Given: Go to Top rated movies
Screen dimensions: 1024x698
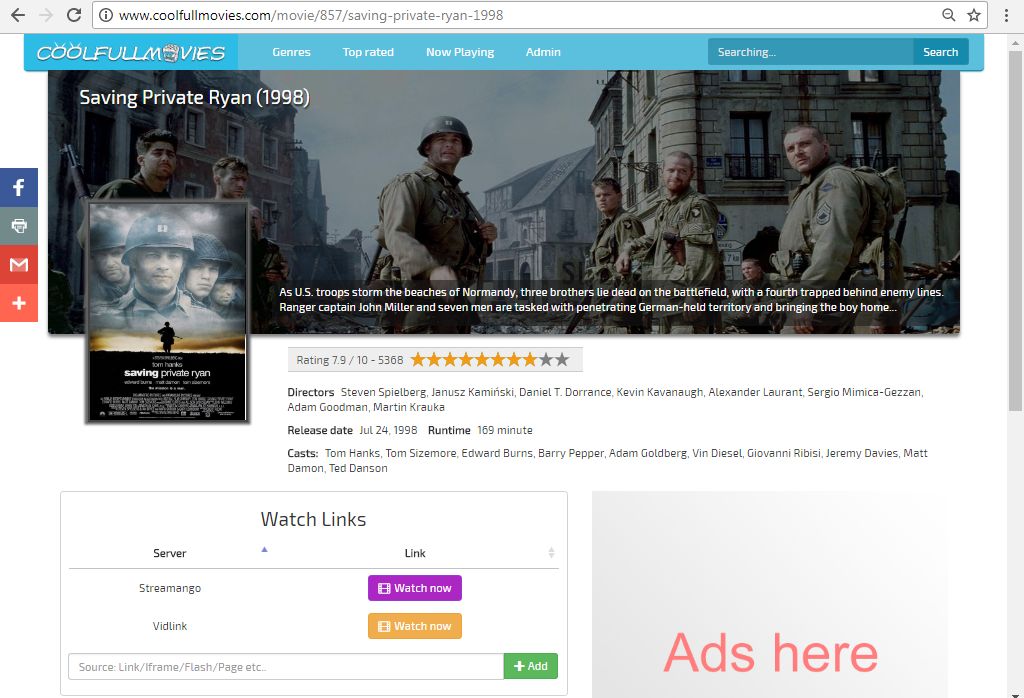Looking at the screenshot, I should pyautogui.click(x=368, y=52).
